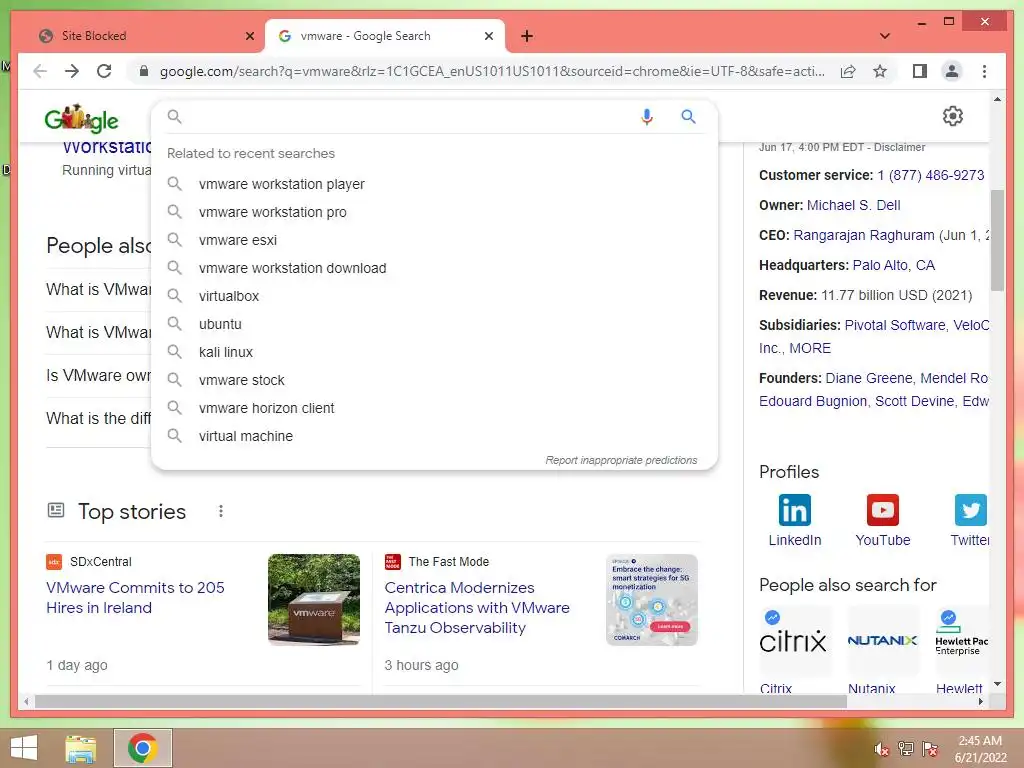1024x768 pixels.
Task: Click the MORE subsidiaries link
Action: (x=810, y=348)
